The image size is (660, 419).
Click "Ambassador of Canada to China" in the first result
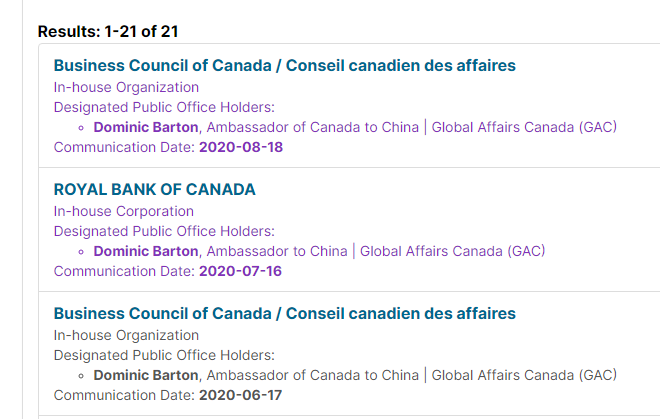[313, 127]
